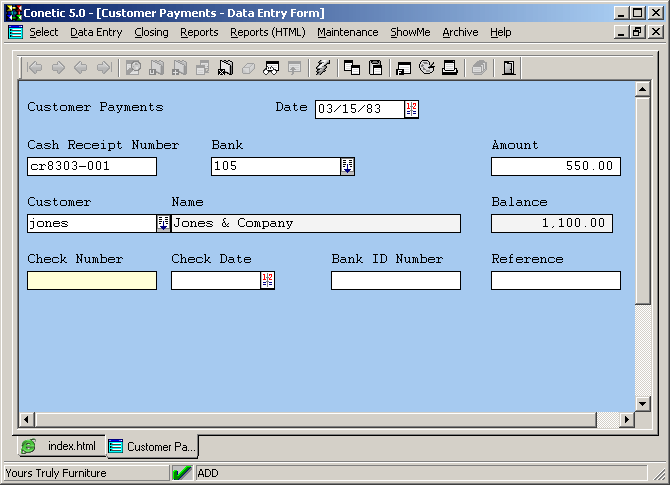Open the Reports (HTML) menu
Screen dimensions: 670x485
(267, 32)
